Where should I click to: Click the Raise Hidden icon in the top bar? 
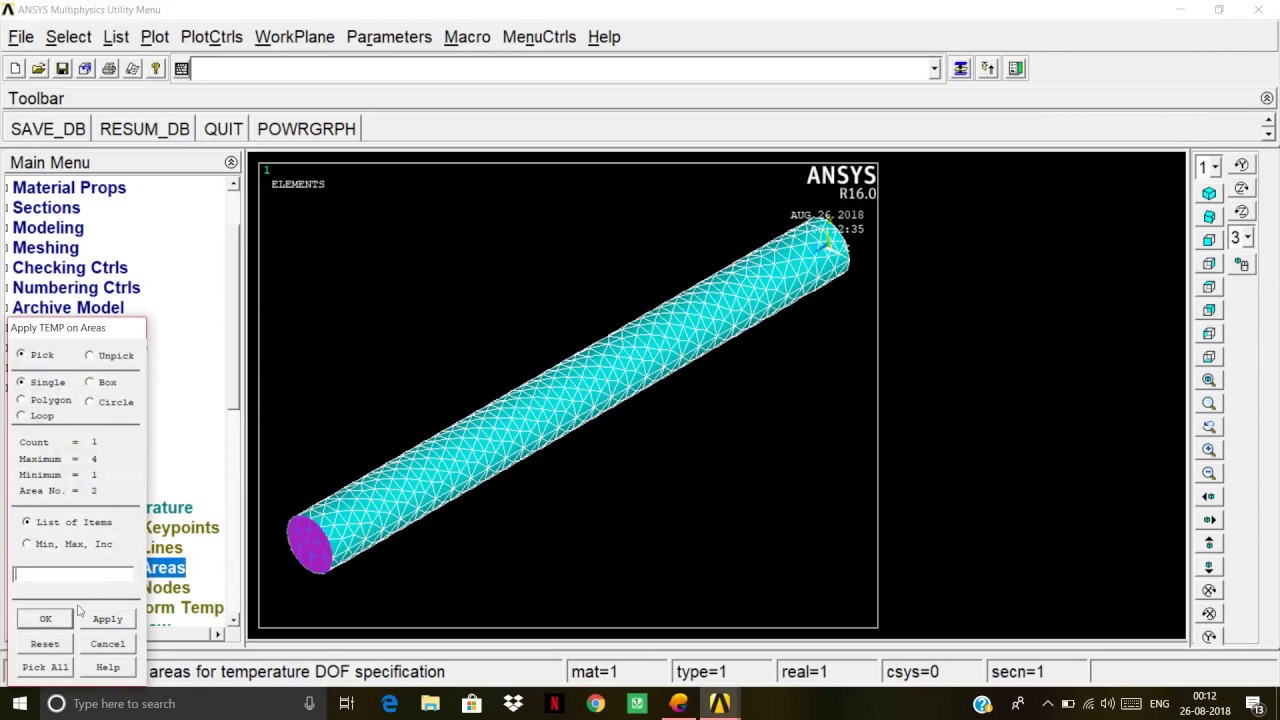pos(961,68)
